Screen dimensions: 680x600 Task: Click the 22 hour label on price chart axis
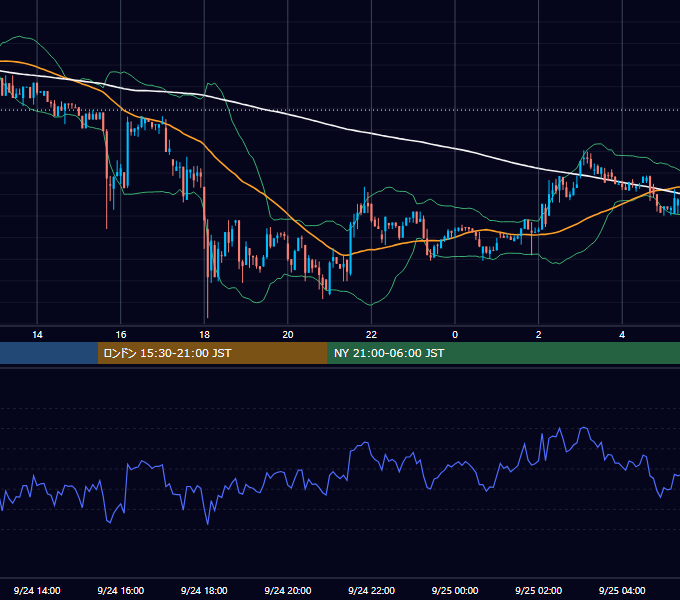(371, 335)
